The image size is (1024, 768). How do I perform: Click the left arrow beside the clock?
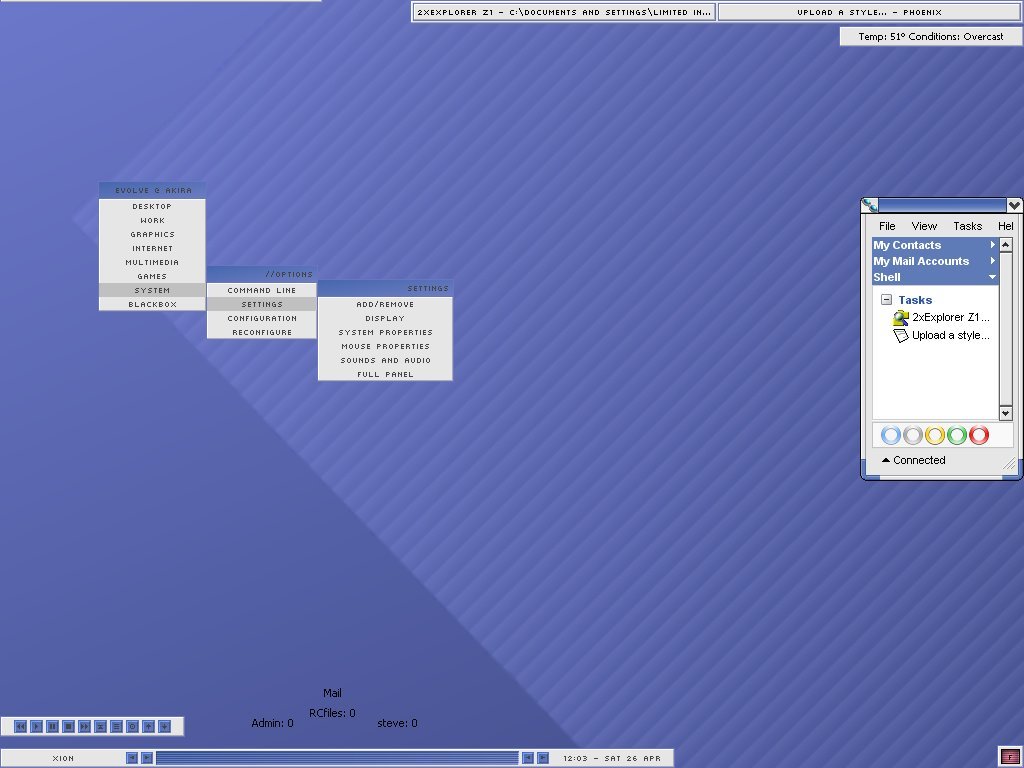(528, 758)
